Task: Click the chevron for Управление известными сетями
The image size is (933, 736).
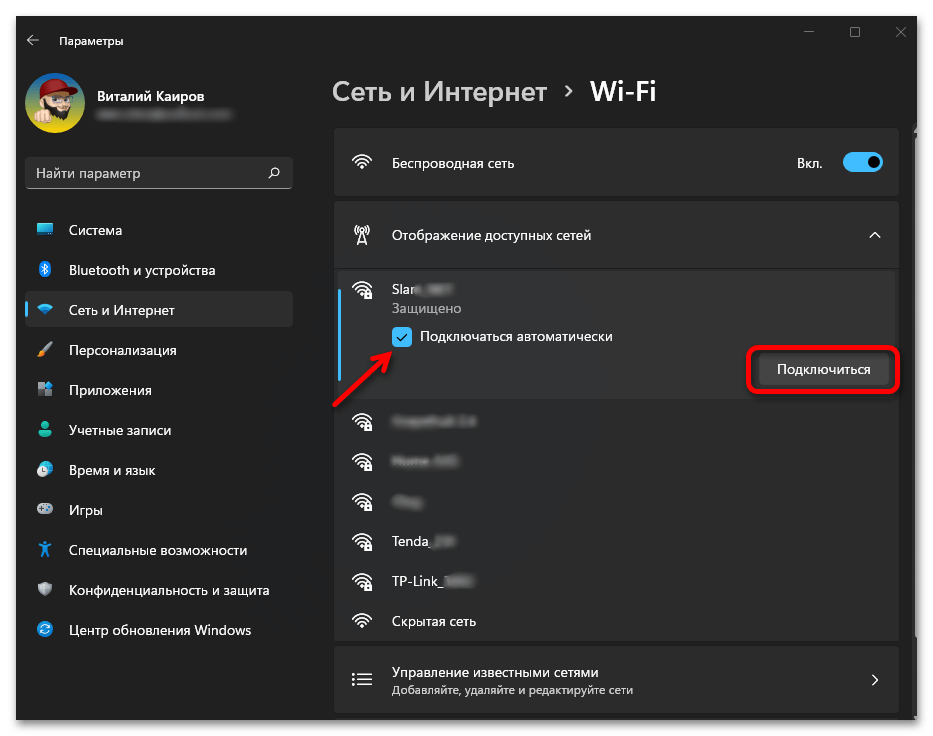Action: [x=875, y=679]
